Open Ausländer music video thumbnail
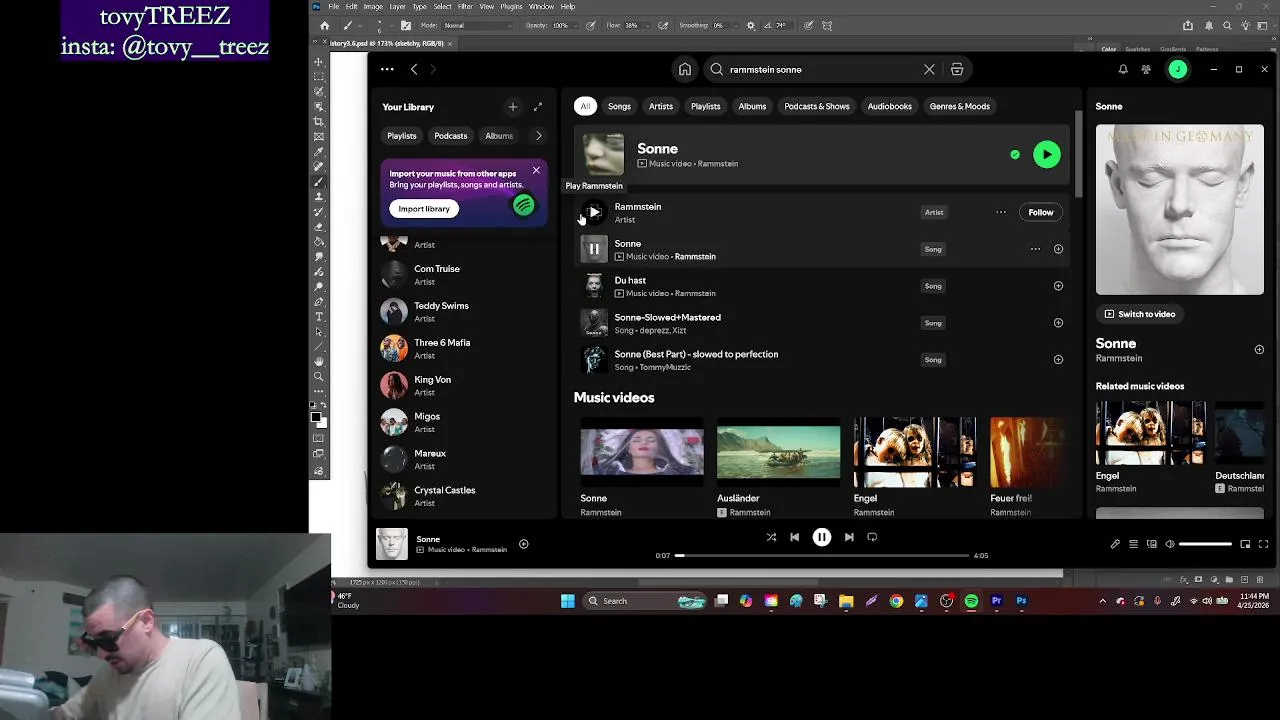 (778, 452)
